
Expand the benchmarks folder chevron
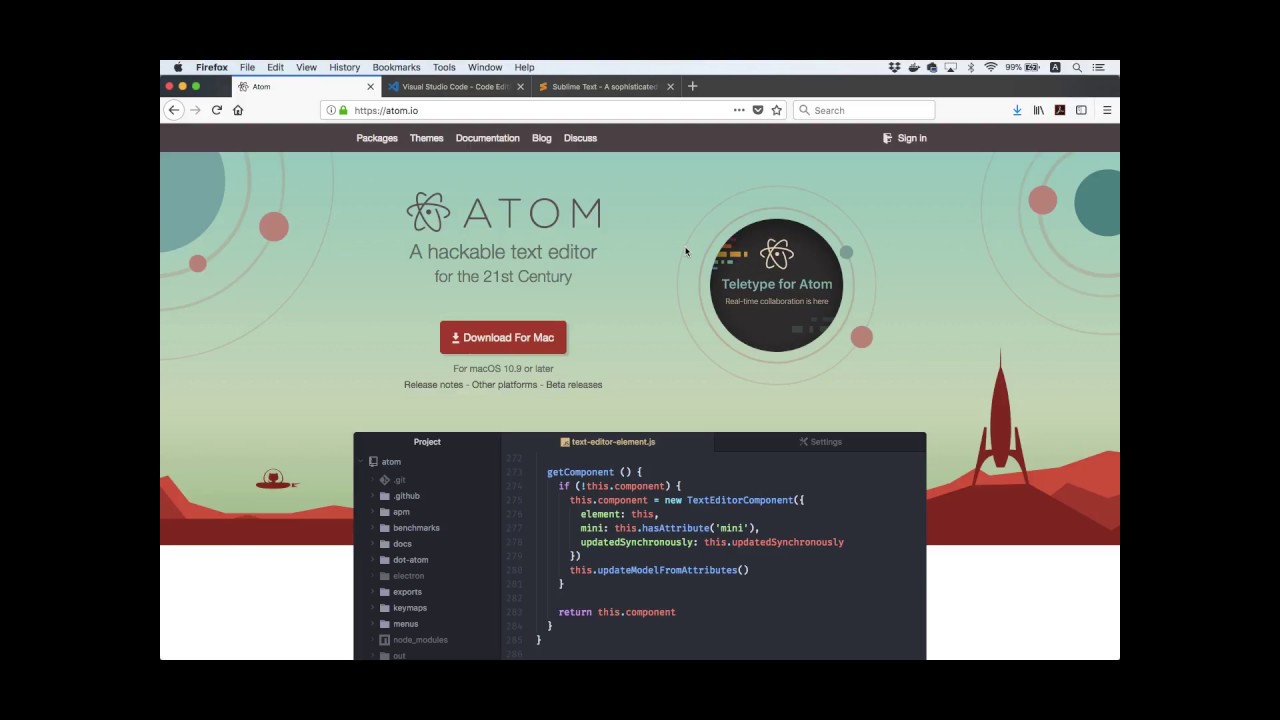click(x=373, y=528)
